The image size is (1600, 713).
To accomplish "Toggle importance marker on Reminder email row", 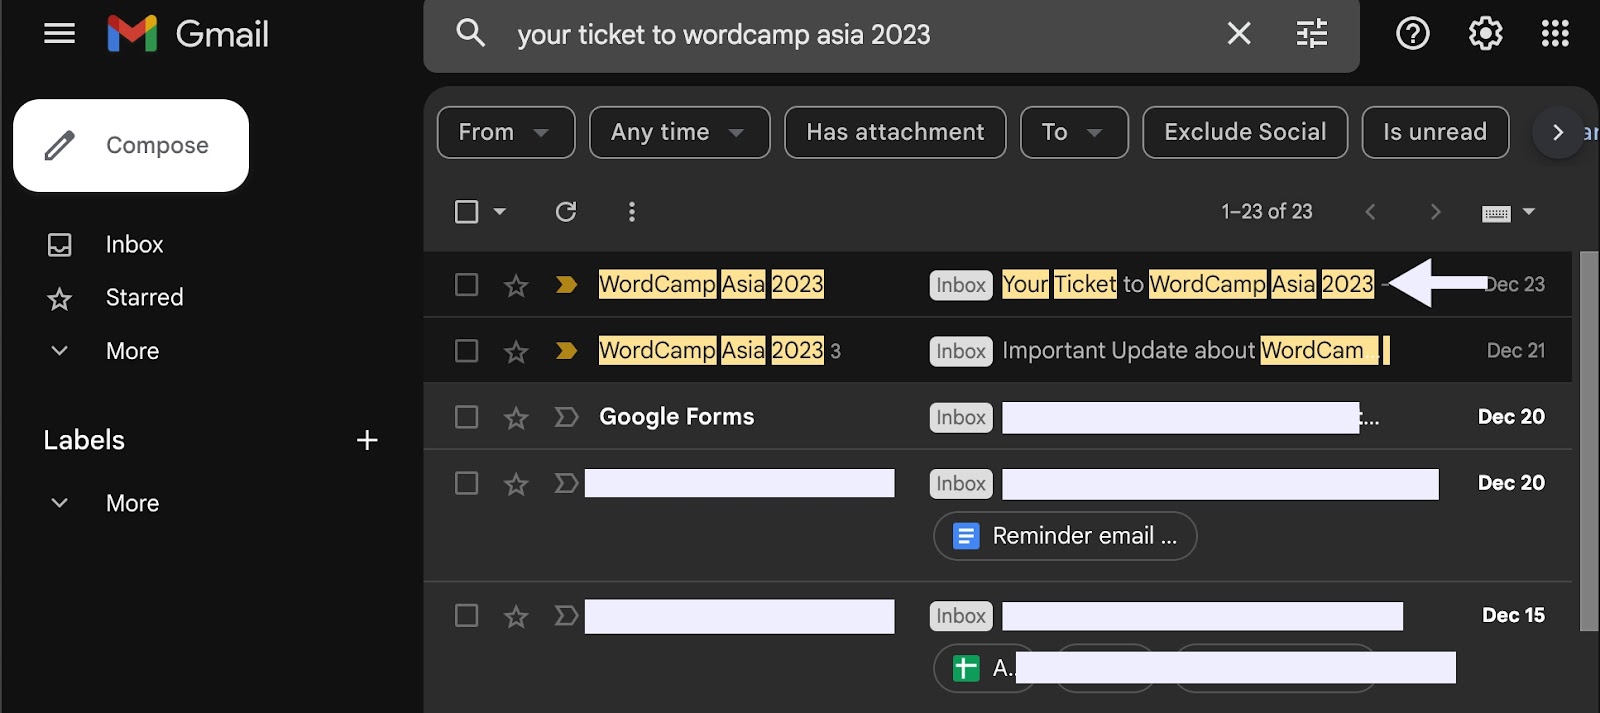I will (x=566, y=483).
